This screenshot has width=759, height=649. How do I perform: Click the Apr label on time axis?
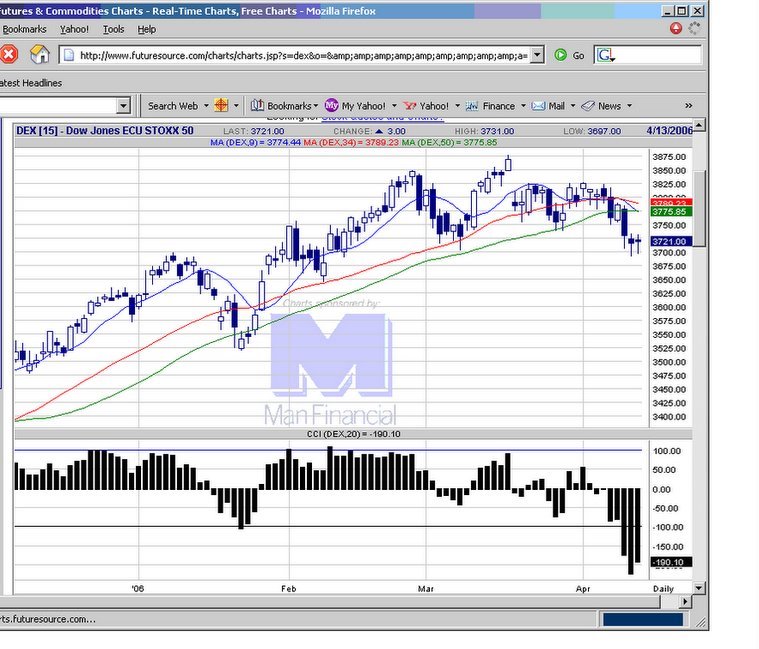click(583, 589)
